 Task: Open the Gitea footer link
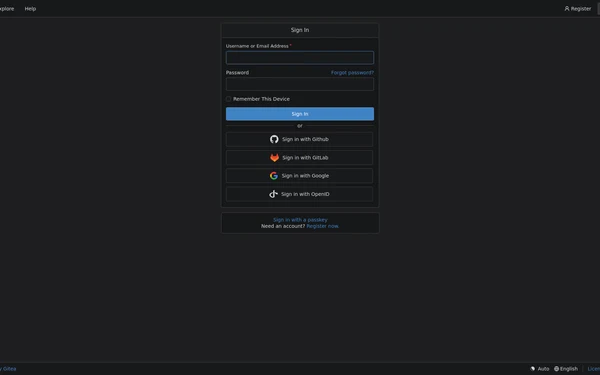[x=8, y=369]
